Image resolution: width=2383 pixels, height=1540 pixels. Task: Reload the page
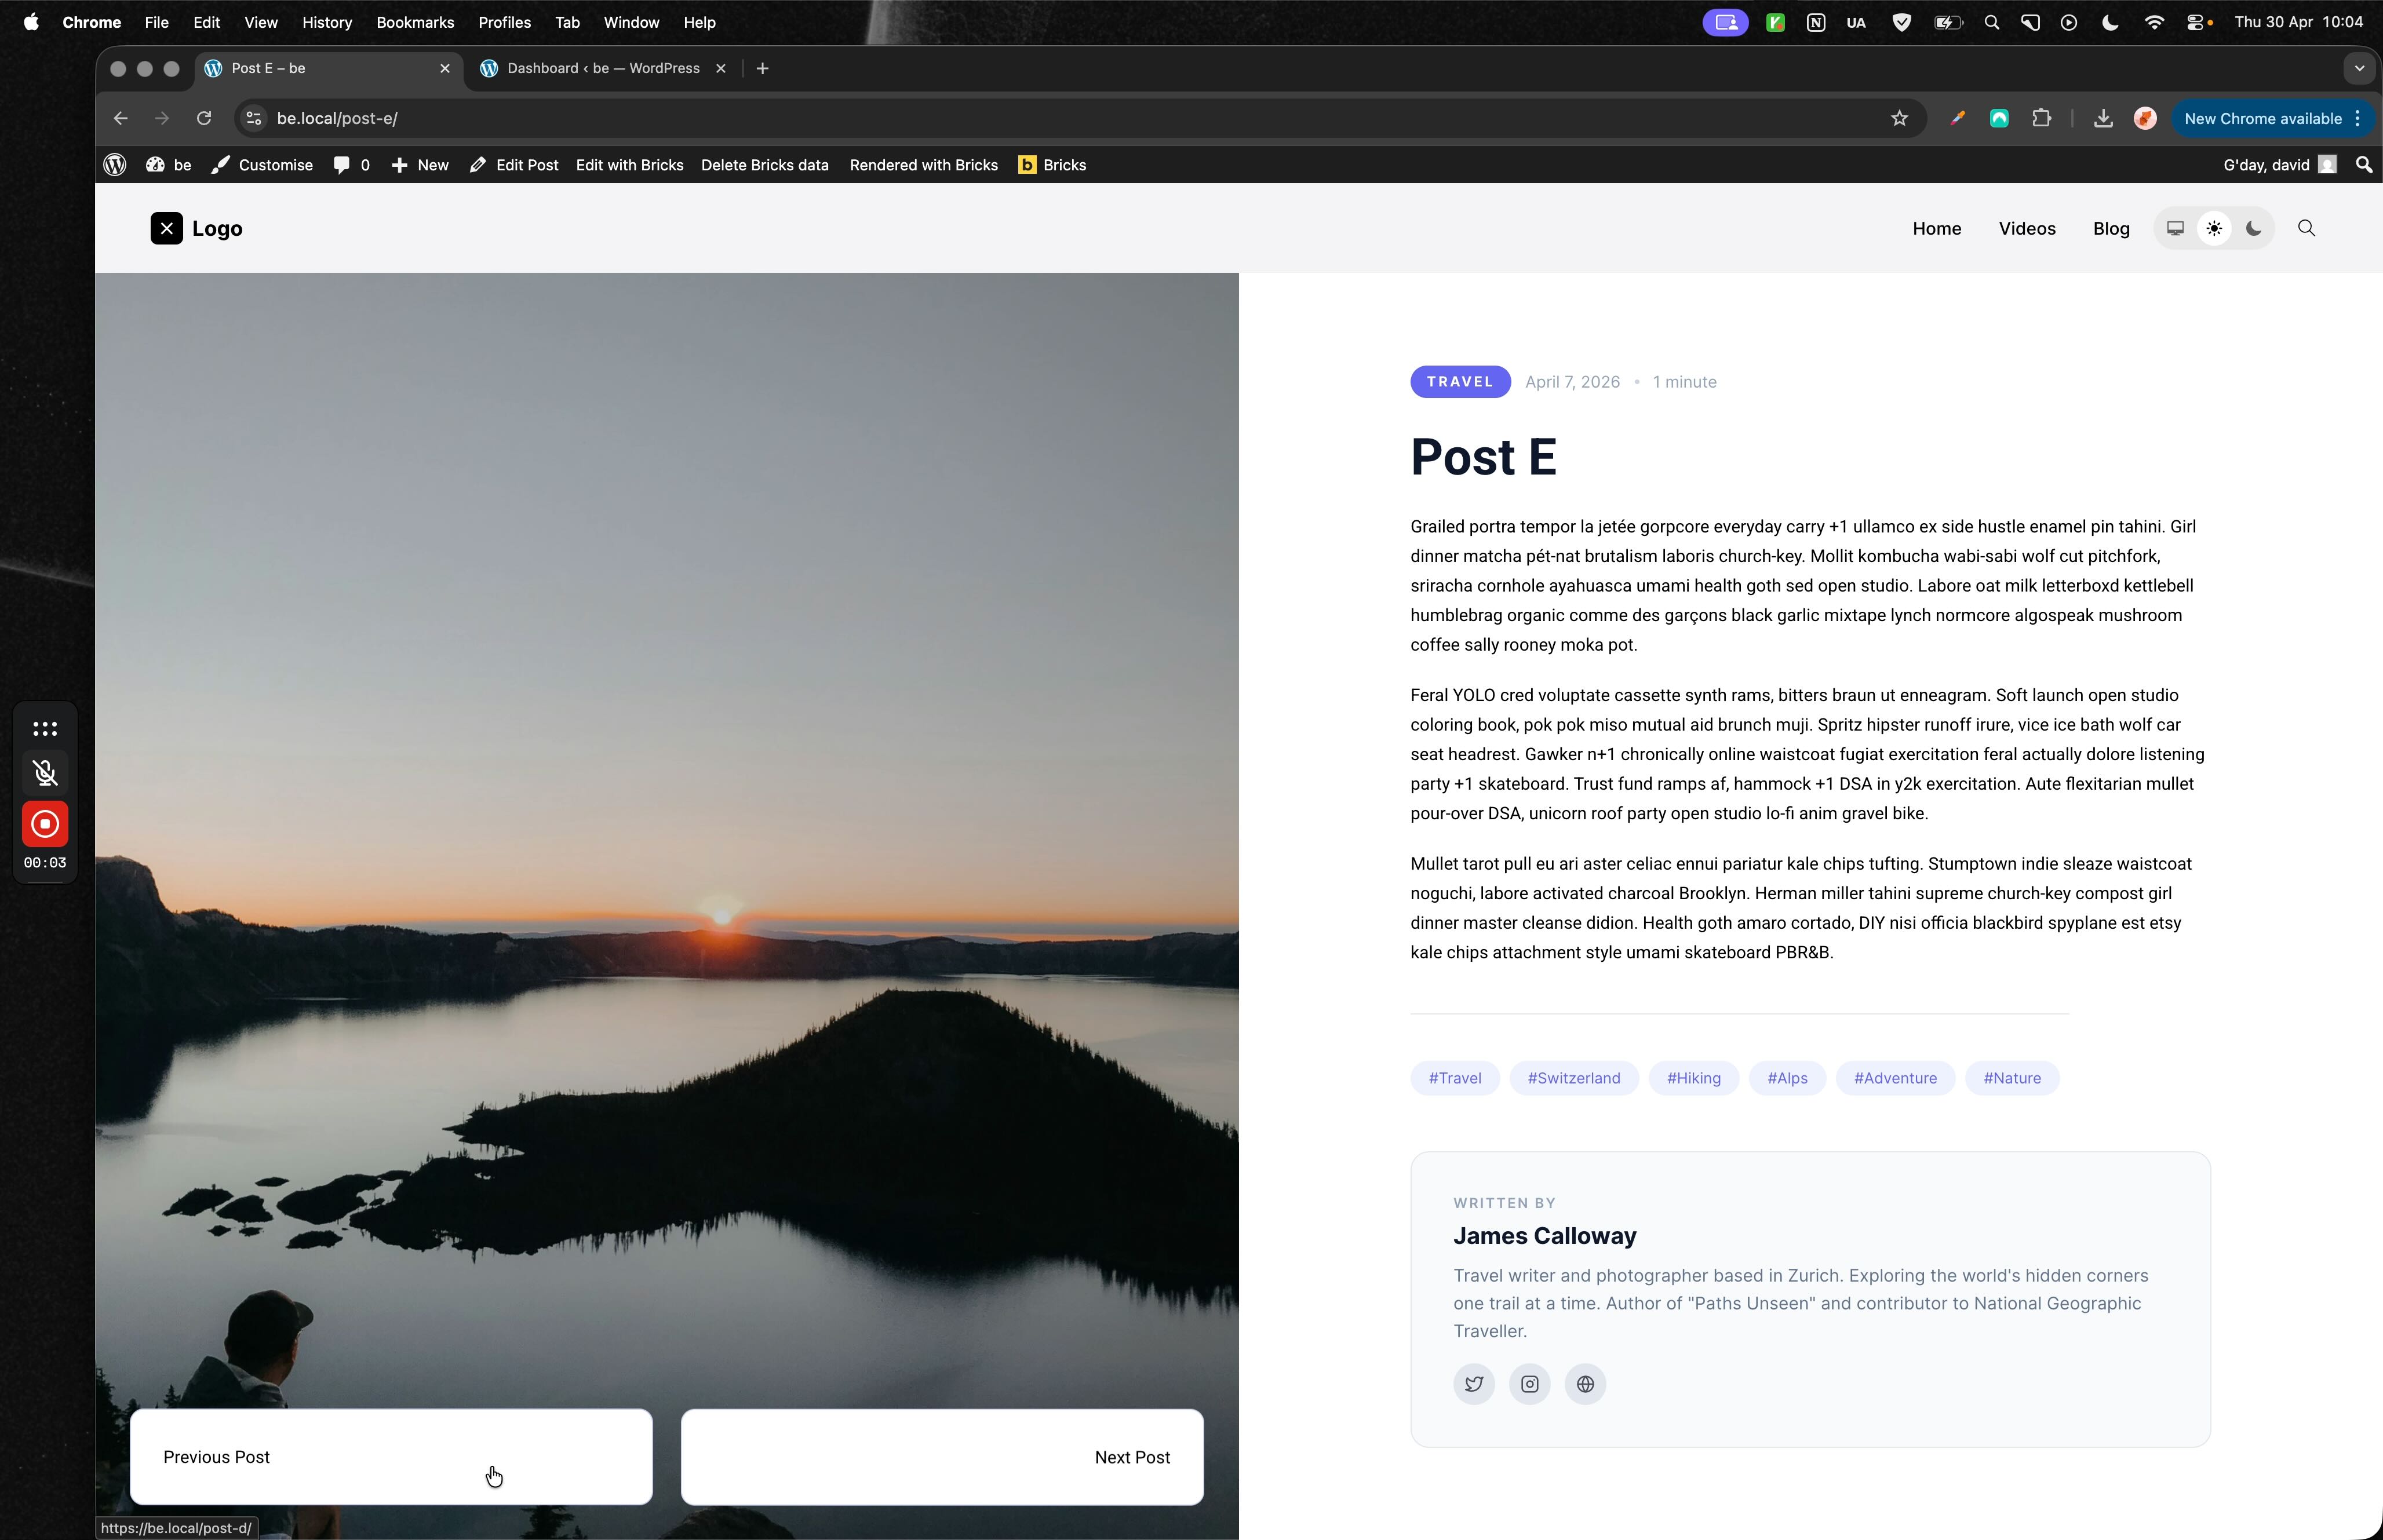pos(204,118)
